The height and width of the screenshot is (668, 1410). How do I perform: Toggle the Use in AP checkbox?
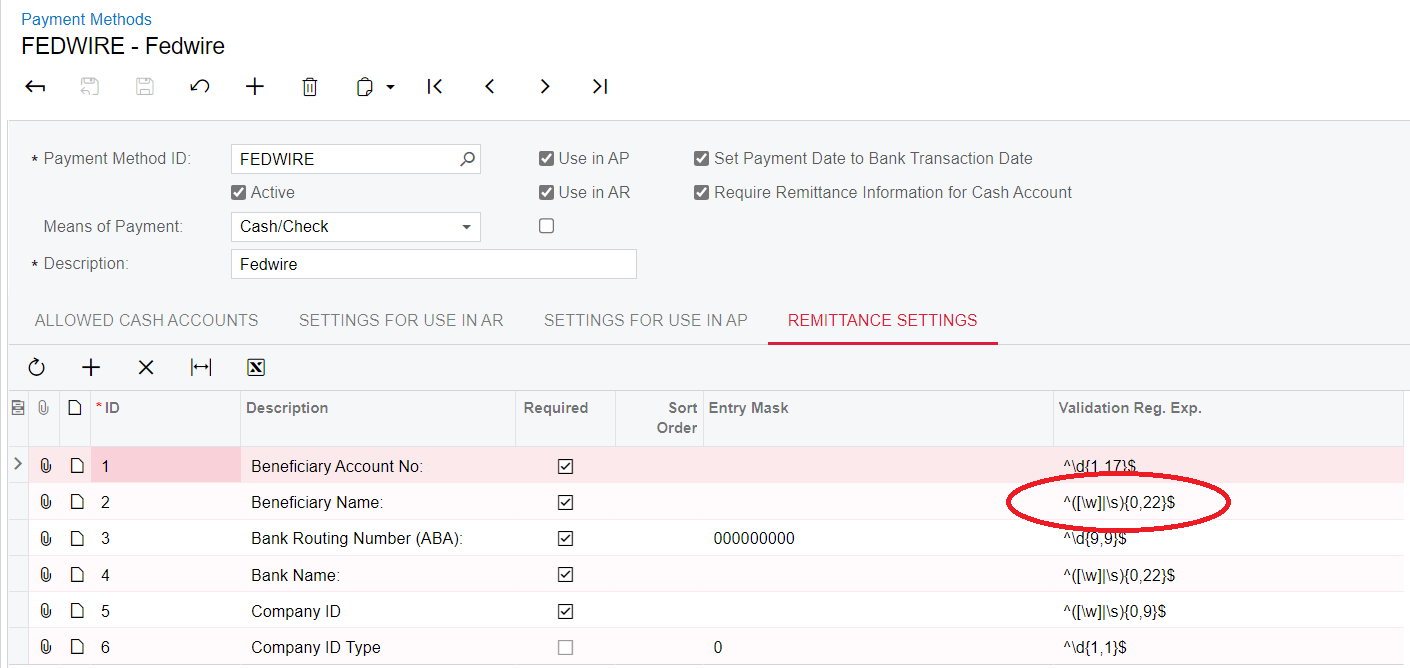546,158
